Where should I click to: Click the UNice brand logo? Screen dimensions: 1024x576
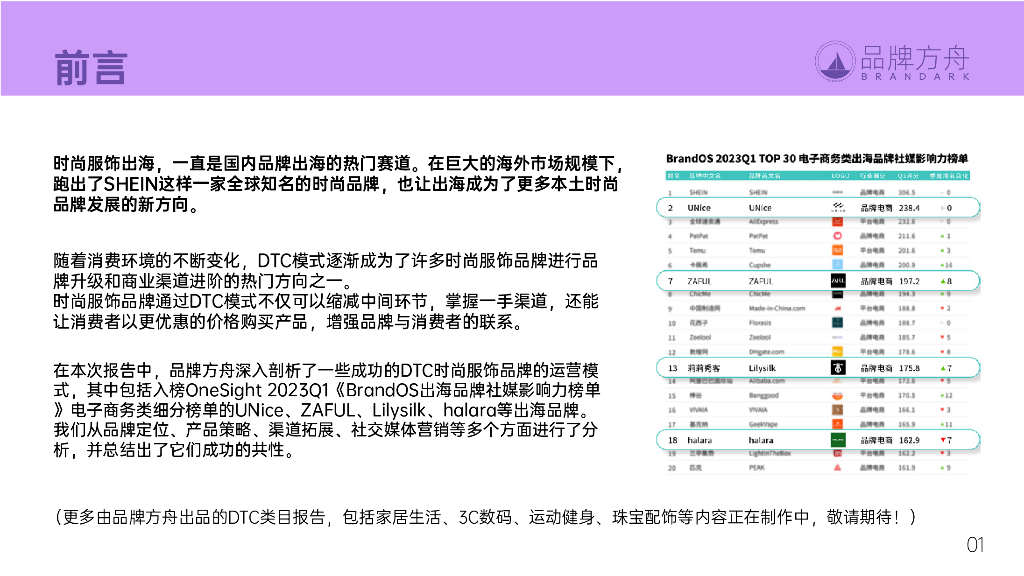click(838, 208)
